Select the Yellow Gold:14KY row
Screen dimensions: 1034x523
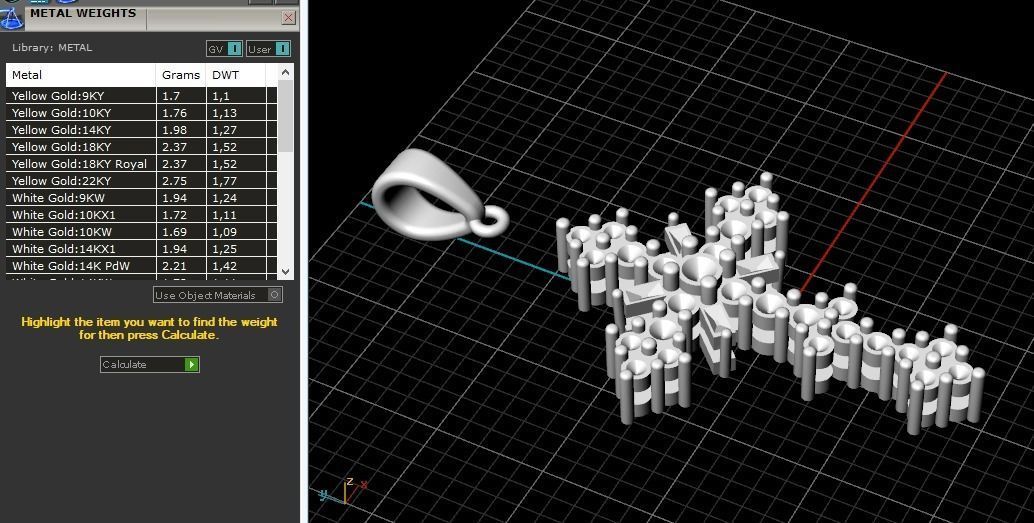tap(142, 130)
